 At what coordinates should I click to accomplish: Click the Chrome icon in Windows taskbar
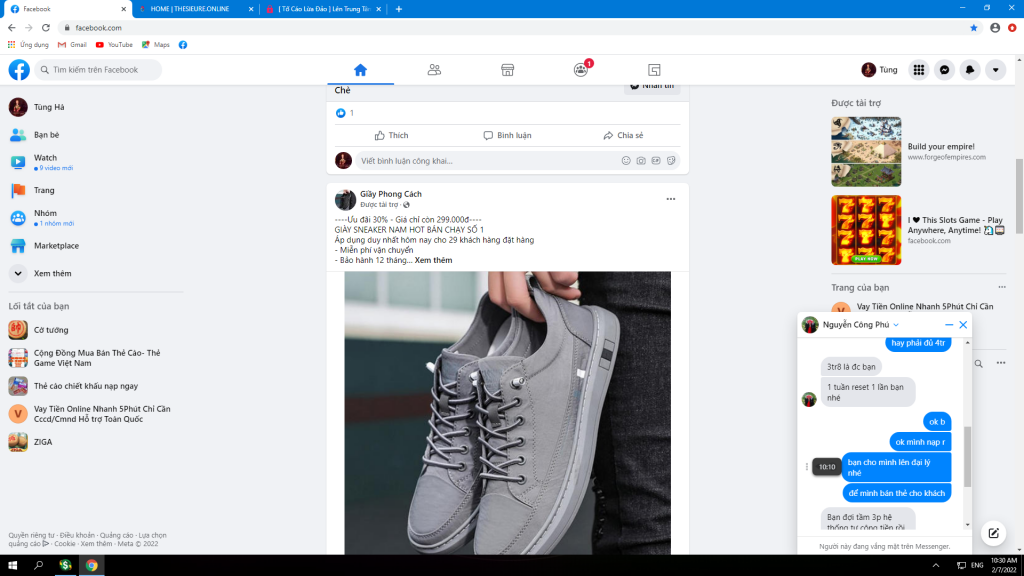coord(91,565)
